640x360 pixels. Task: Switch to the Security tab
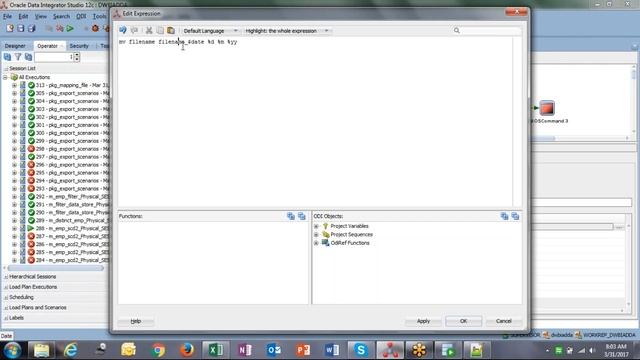coord(79,46)
